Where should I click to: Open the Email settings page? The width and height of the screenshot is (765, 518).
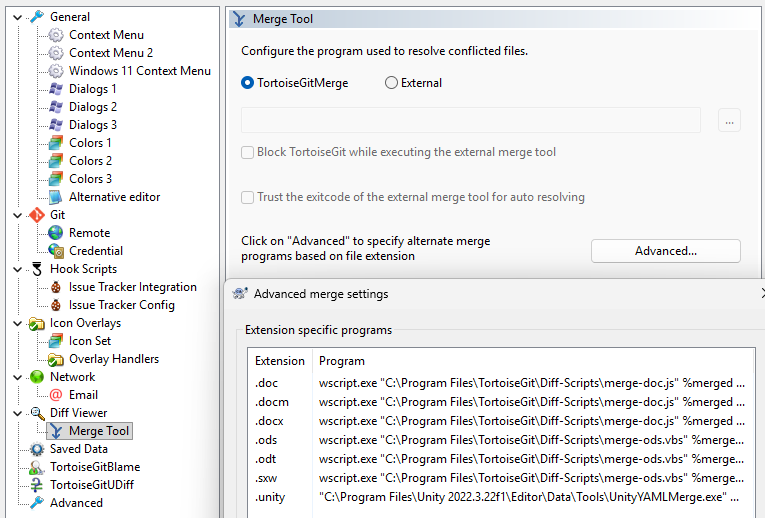83,395
